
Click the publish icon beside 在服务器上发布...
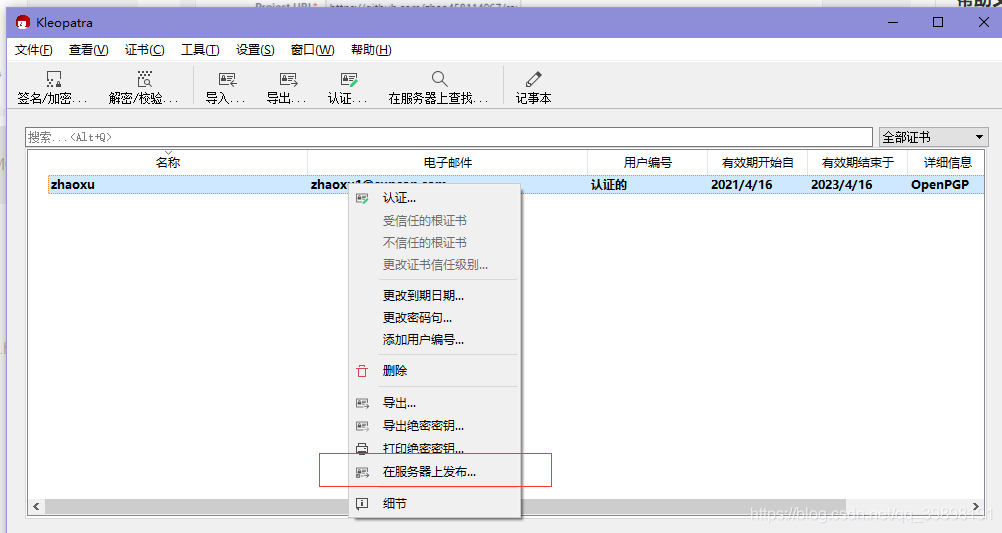click(x=362, y=472)
